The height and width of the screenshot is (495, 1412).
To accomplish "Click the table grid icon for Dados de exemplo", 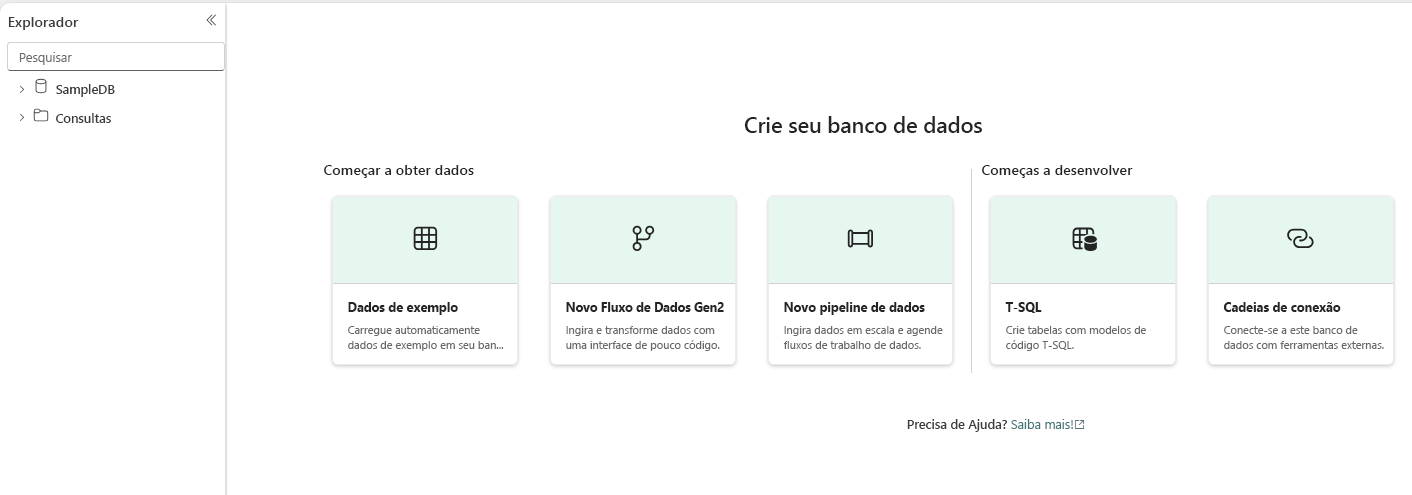I will click(x=425, y=238).
